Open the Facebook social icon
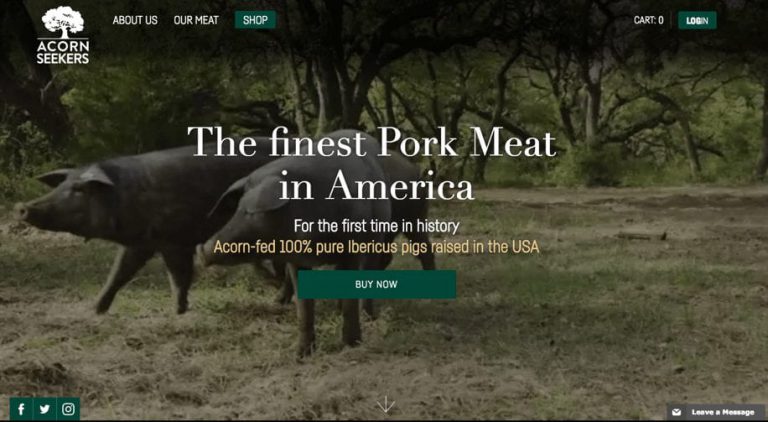The width and height of the screenshot is (768, 422). pyautogui.click(x=21, y=409)
